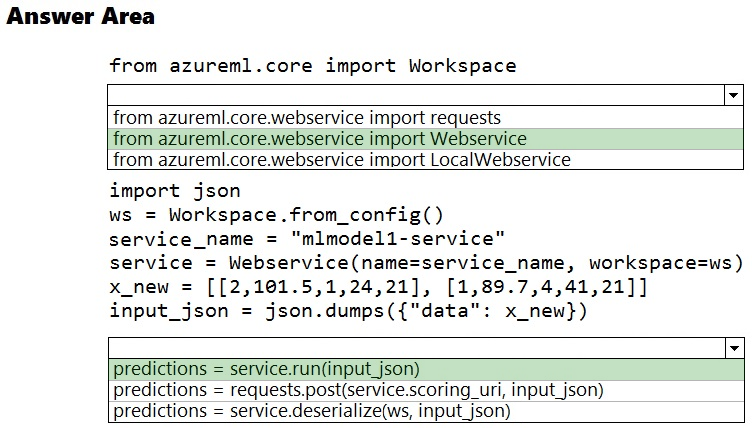Click the x_new array definition line
This screenshot has width=752, height=429.
[x=378, y=287]
